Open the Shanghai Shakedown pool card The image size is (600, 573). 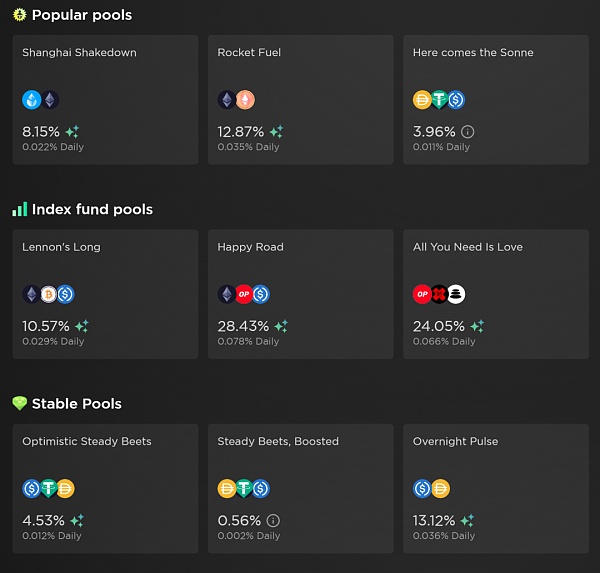pos(105,99)
